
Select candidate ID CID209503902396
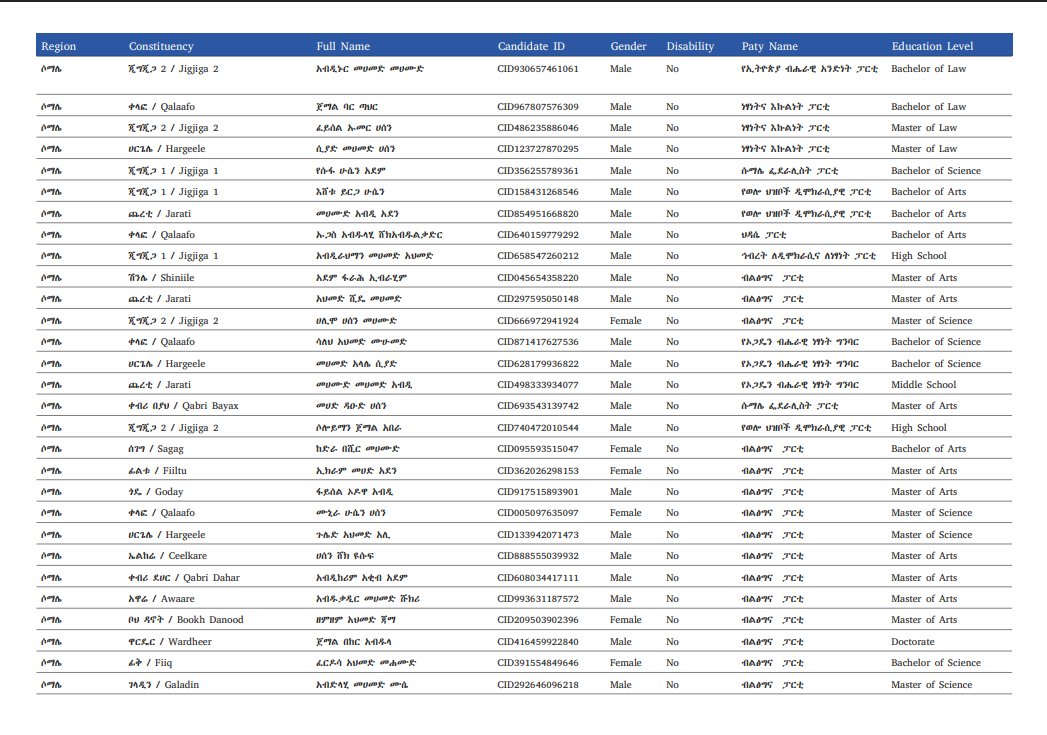[538, 620]
